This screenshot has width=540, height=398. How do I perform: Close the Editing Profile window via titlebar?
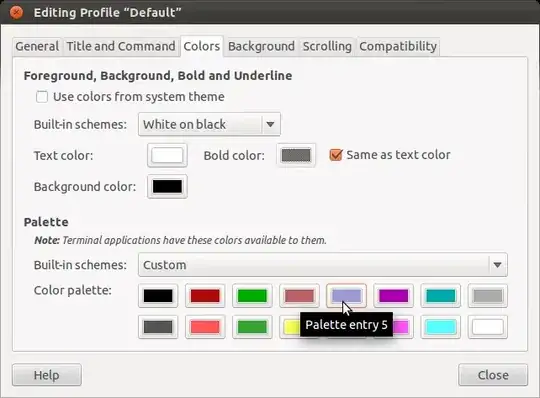coord(16,12)
